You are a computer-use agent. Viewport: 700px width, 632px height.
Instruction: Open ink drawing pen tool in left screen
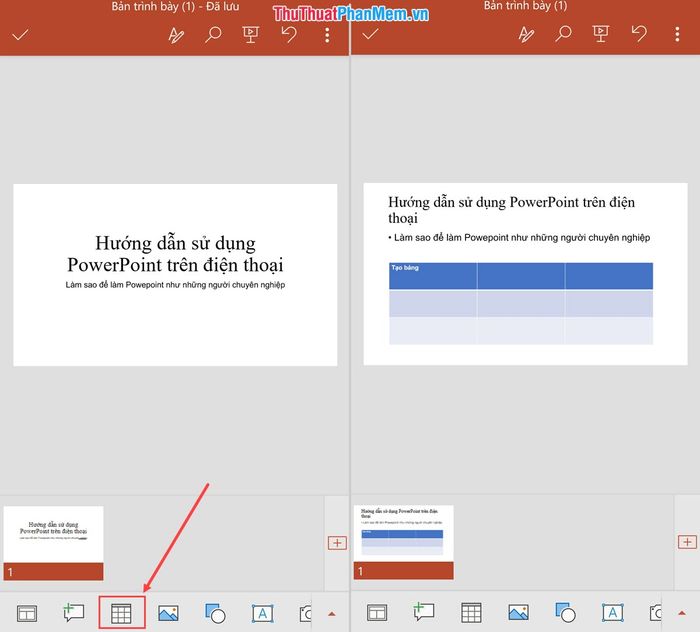(x=176, y=35)
